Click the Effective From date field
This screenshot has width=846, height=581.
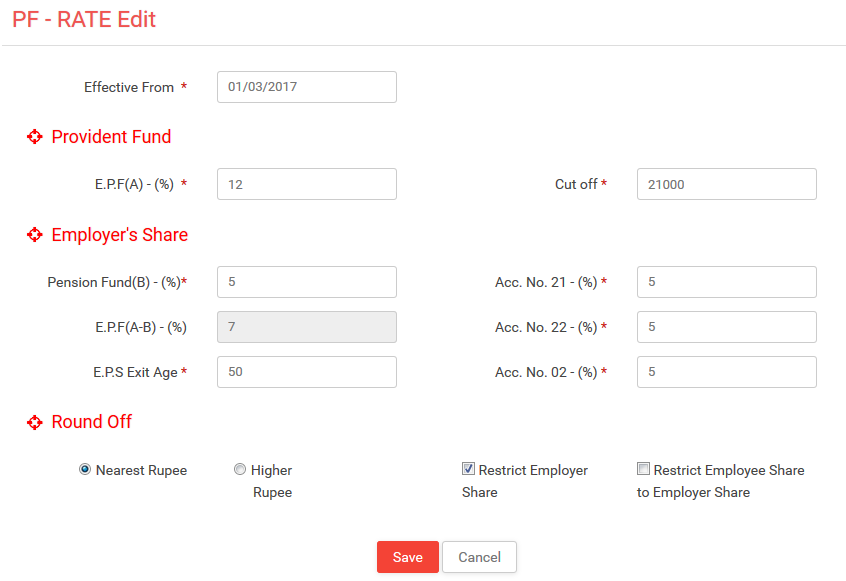307,87
